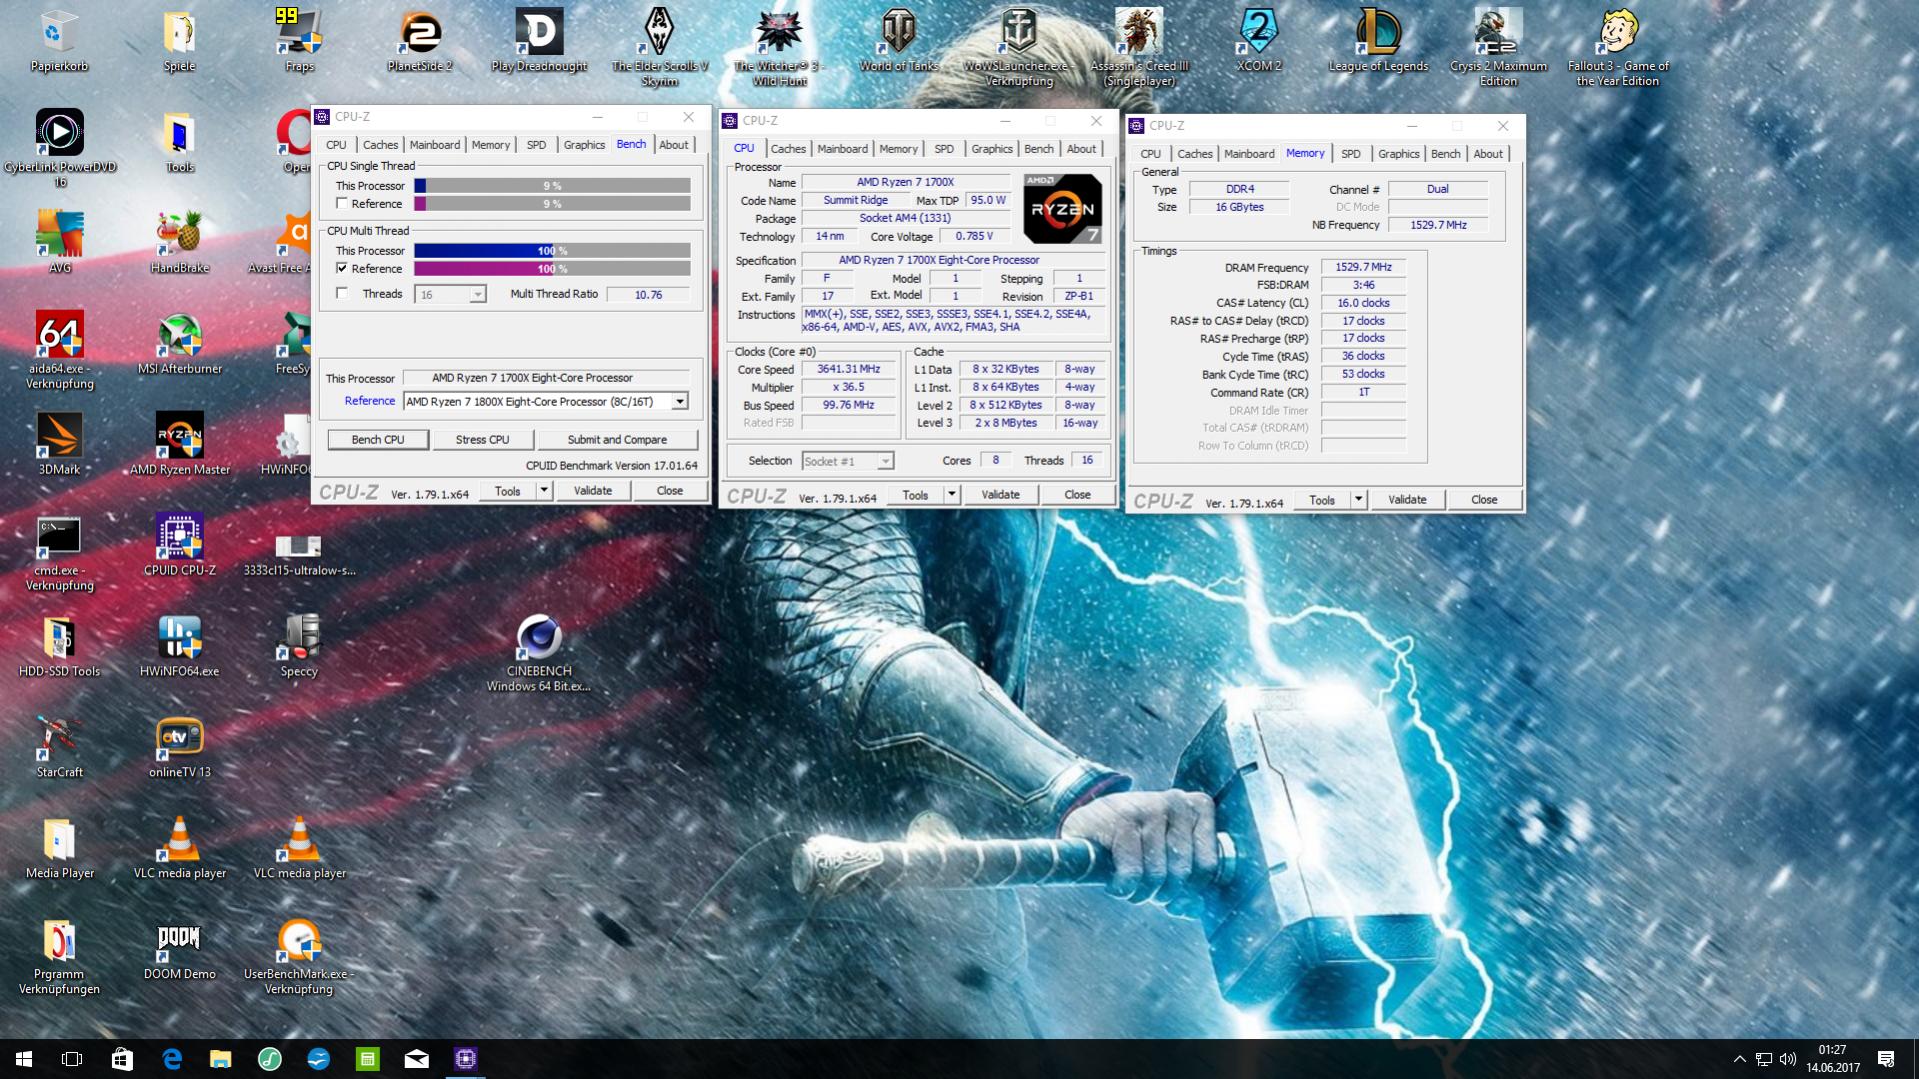Launch HandBrake from the desktop
This screenshot has height=1079, width=1919.
179,242
